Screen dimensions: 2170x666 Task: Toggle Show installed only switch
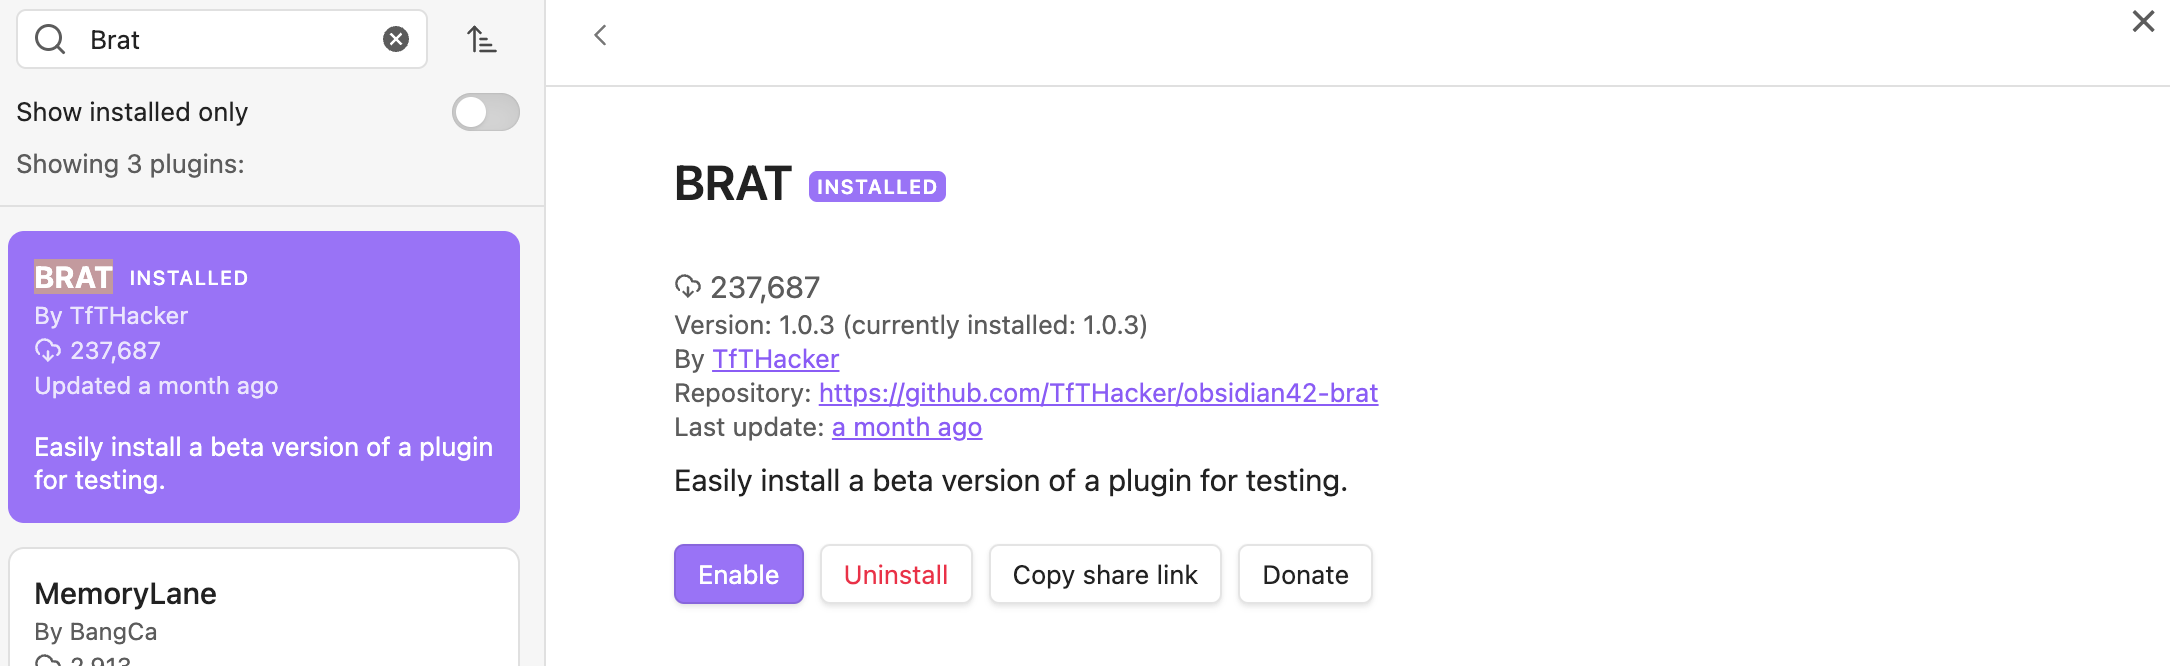click(485, 112)
